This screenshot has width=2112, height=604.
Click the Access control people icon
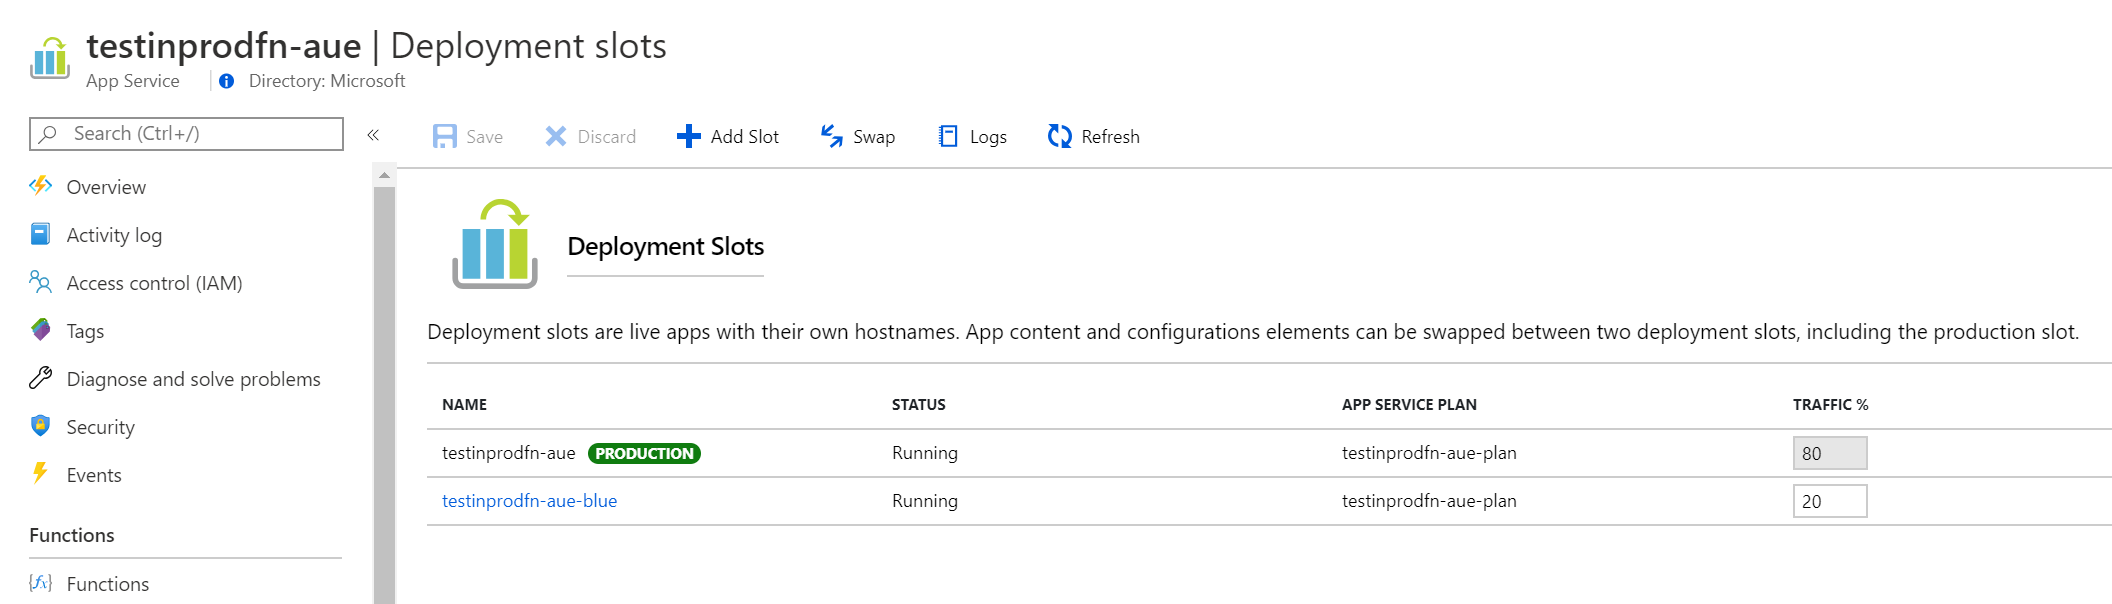(40, 282)
